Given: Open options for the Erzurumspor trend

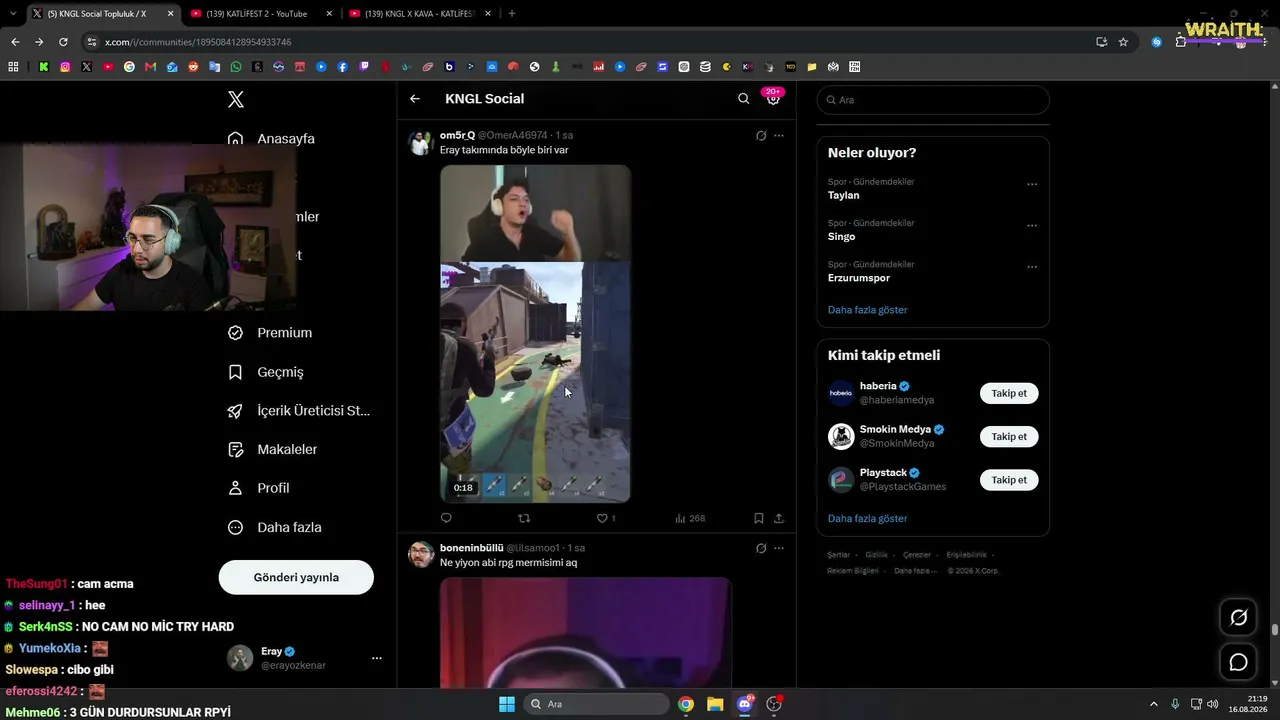Looking at the screenshot, I should pyautogui.click(x=1032, y=267).
